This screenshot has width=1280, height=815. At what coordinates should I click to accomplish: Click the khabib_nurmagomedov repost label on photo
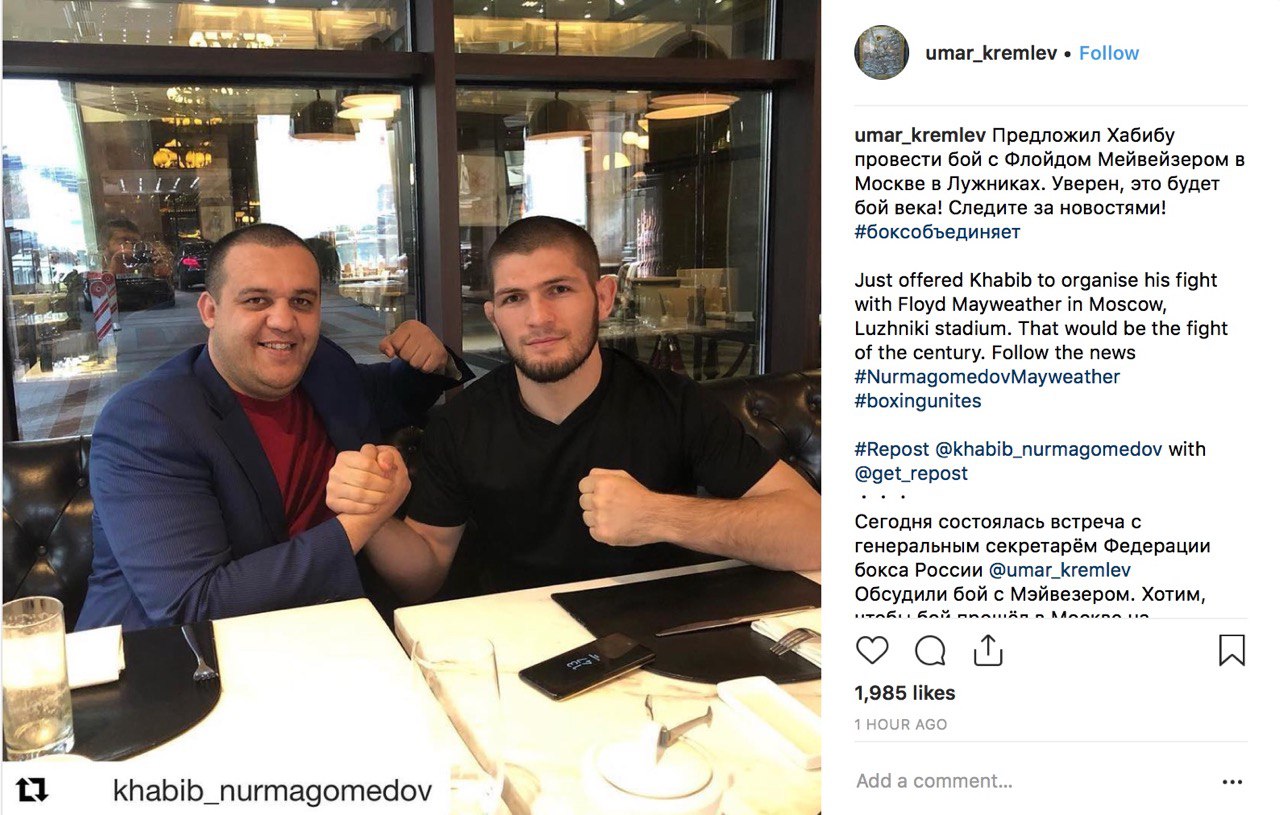pos(272,791)
